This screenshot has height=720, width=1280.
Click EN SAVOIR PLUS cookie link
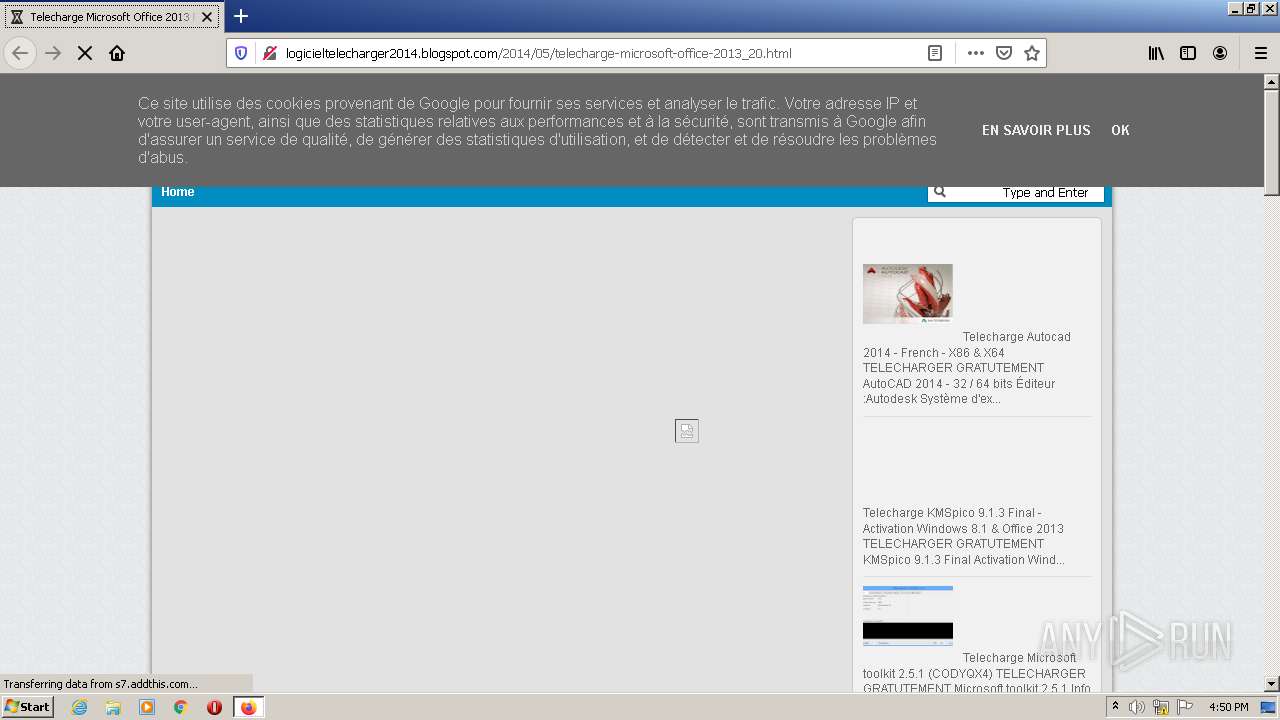pos(1036,130)
